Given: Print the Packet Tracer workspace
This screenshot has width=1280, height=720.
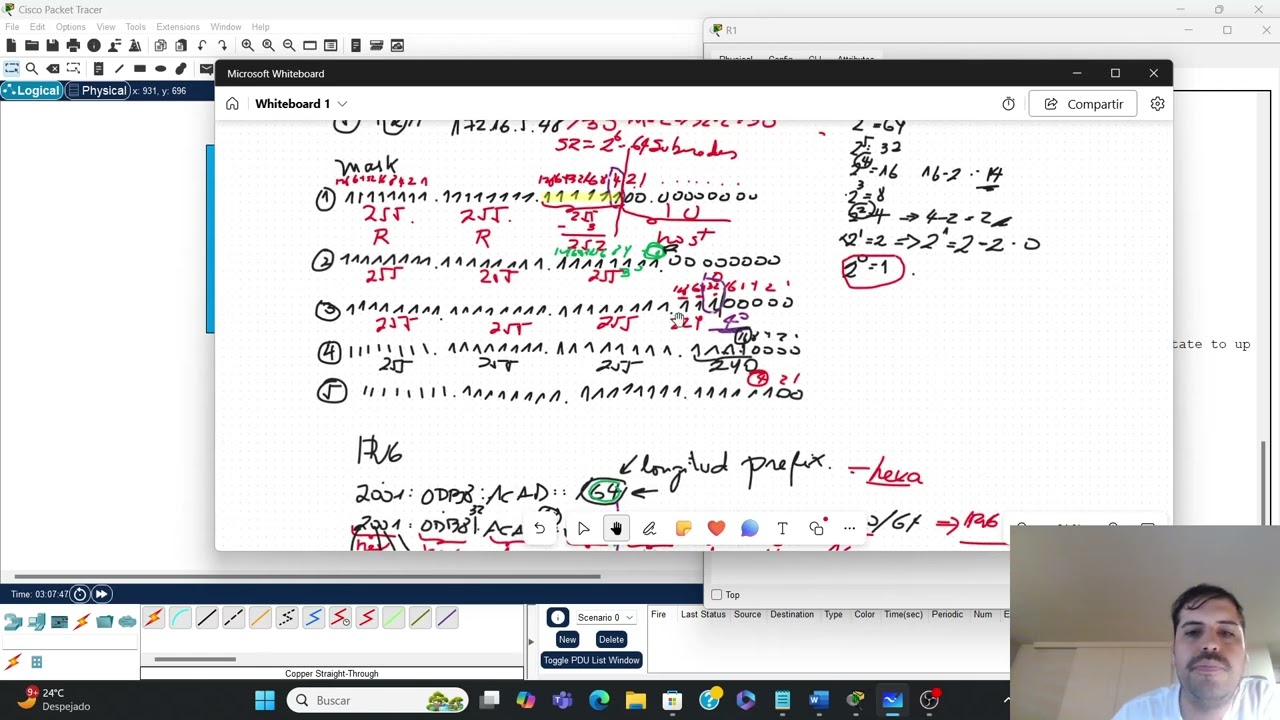Looking at the screenshot, I should tap(73, 45).
